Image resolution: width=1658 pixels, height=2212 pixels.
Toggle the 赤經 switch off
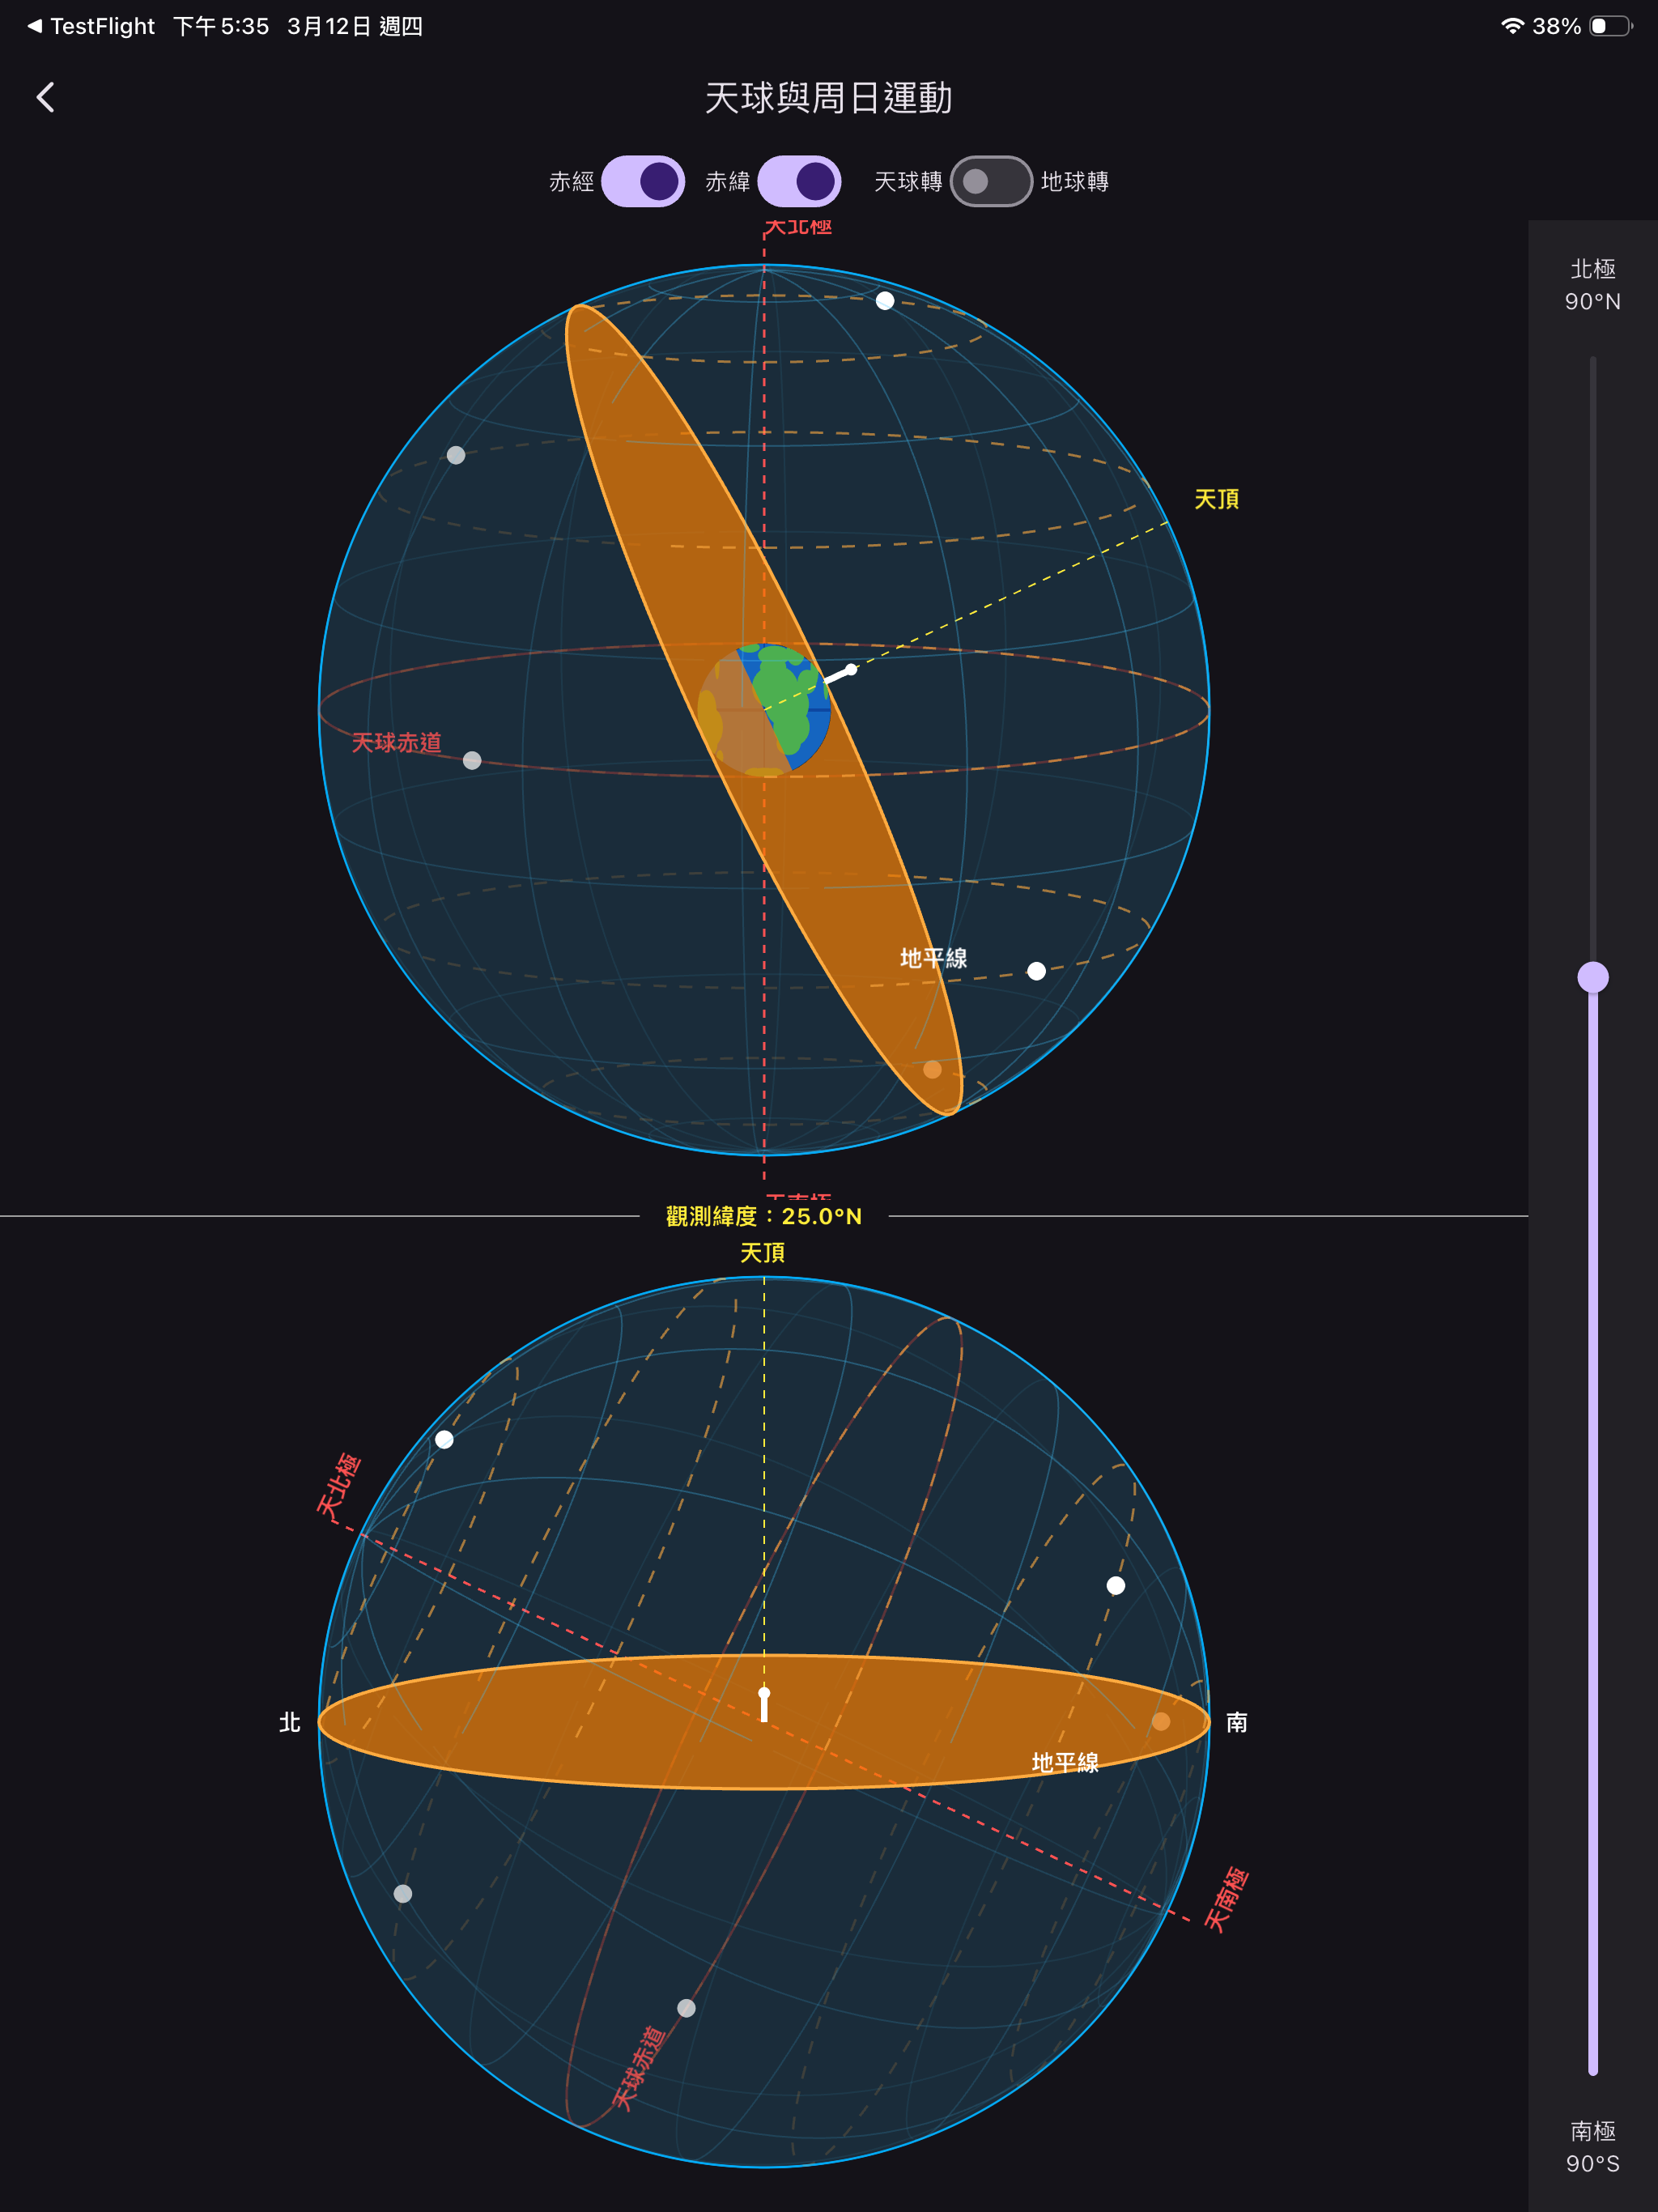point(642,181)
